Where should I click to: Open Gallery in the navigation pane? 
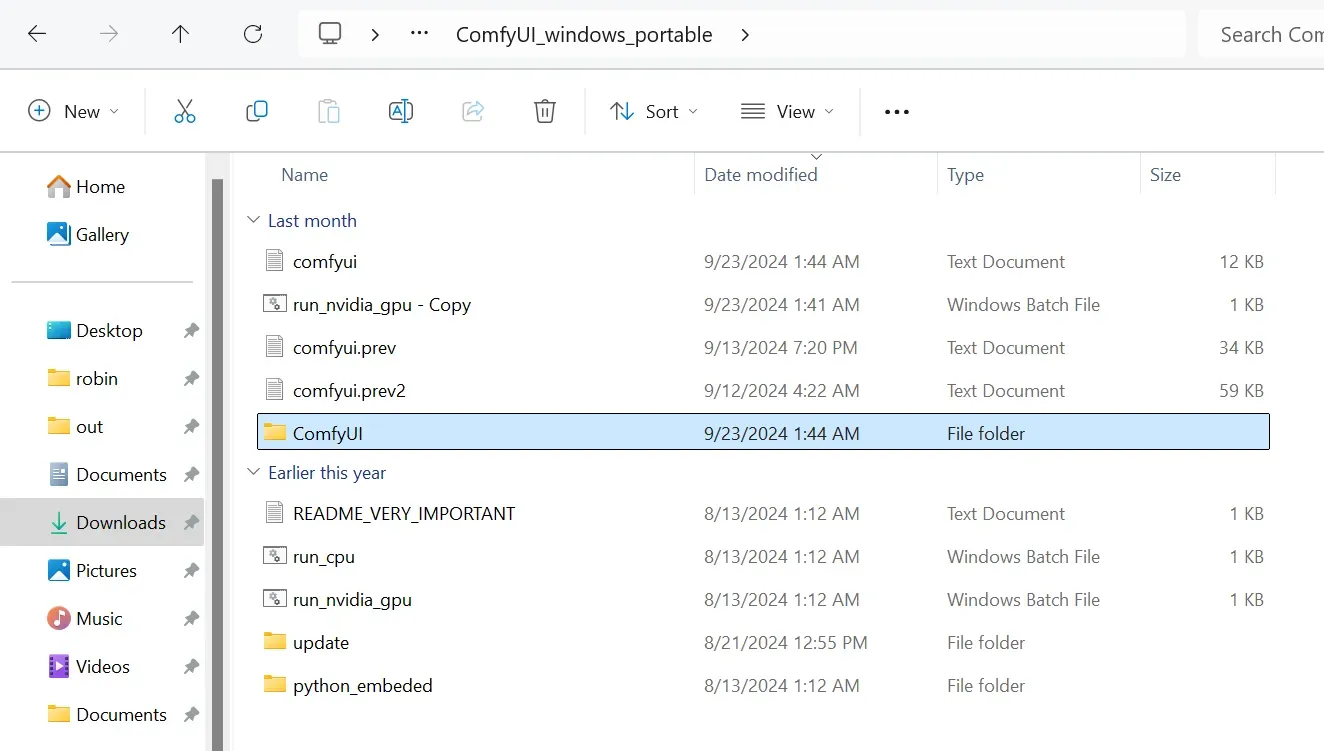coord(88,235)
